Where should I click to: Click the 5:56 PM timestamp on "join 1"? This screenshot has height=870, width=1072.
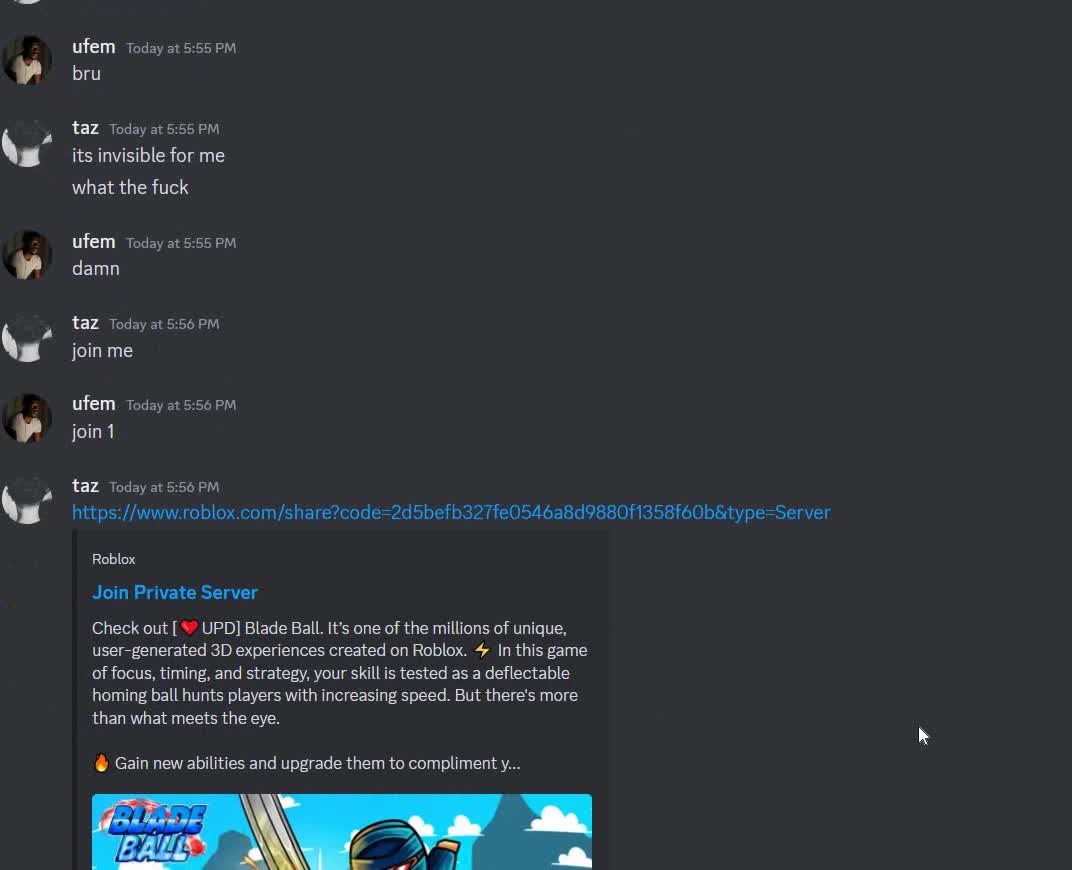click(x=181, y=405)
